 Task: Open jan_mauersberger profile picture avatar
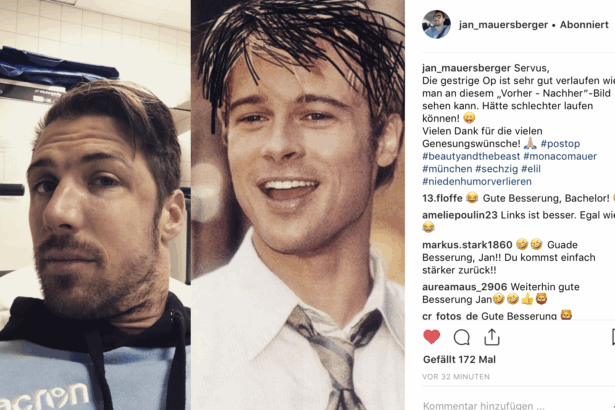point(436,24)
